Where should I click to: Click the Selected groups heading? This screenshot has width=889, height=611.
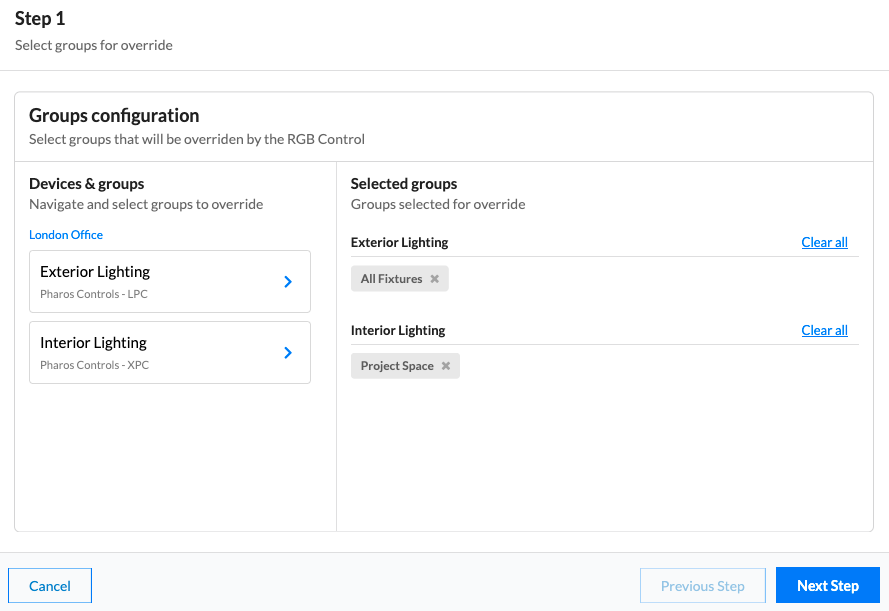click(404, 184)
